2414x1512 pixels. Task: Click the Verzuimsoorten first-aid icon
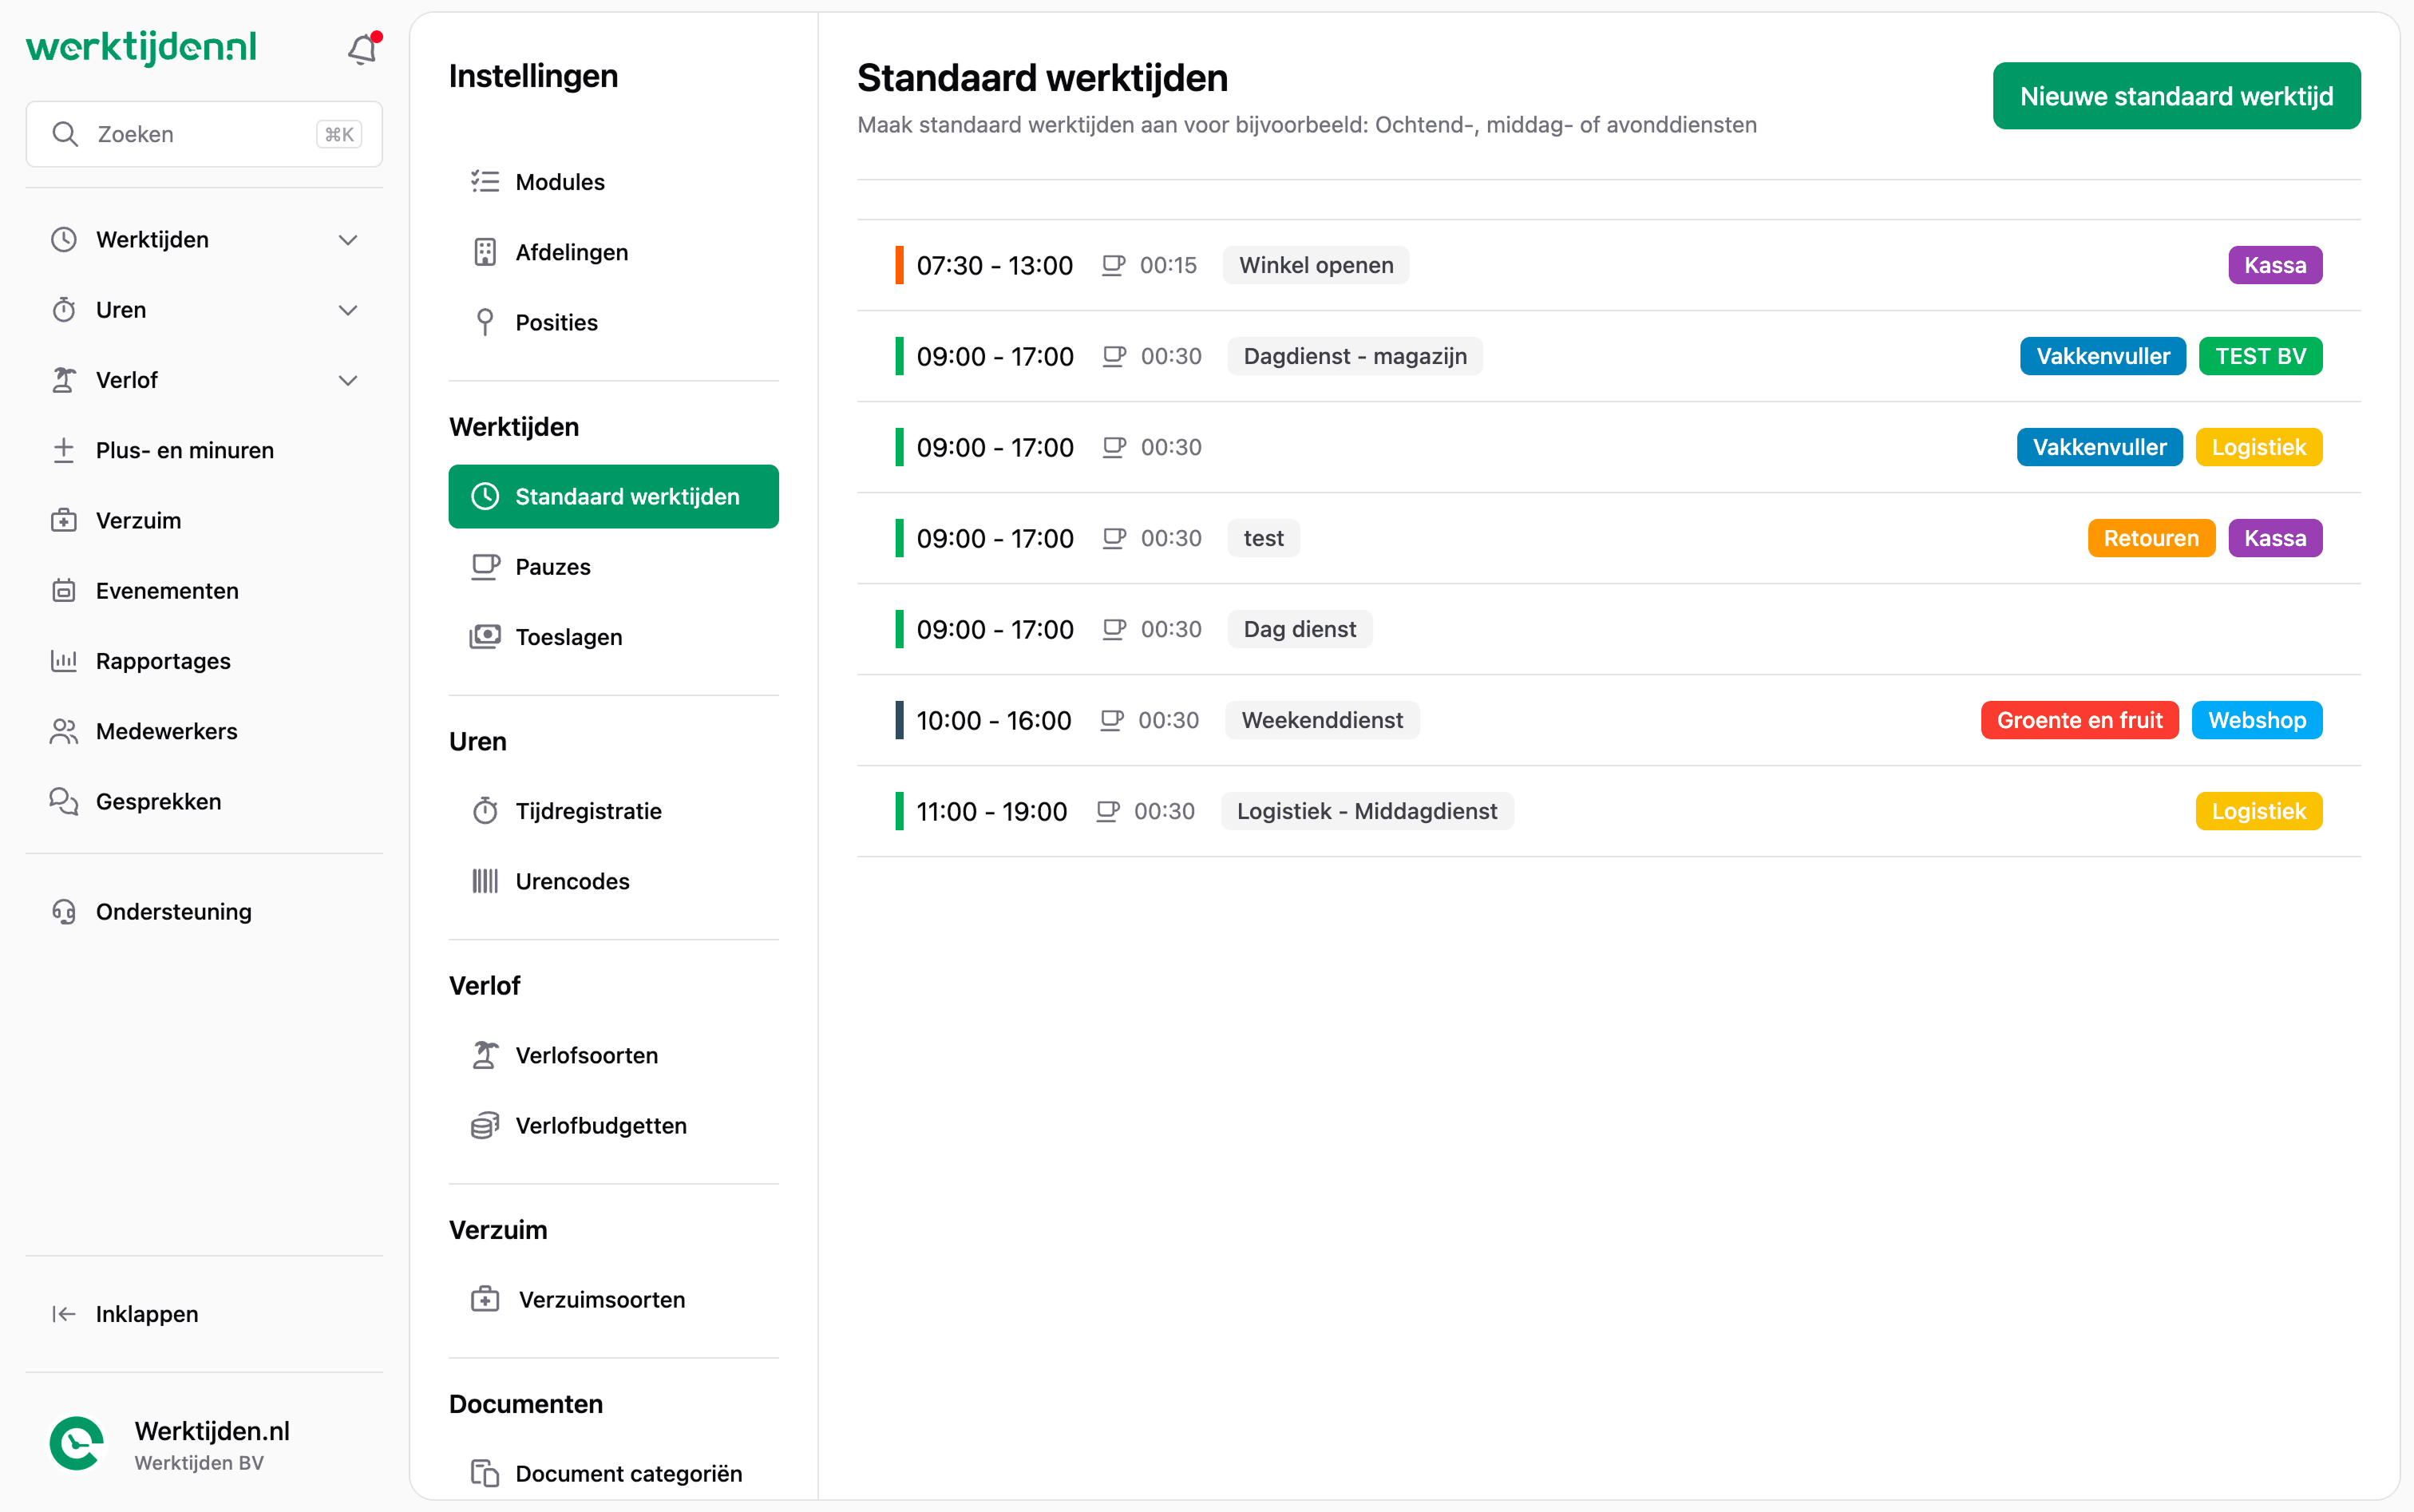[485, 1299]
